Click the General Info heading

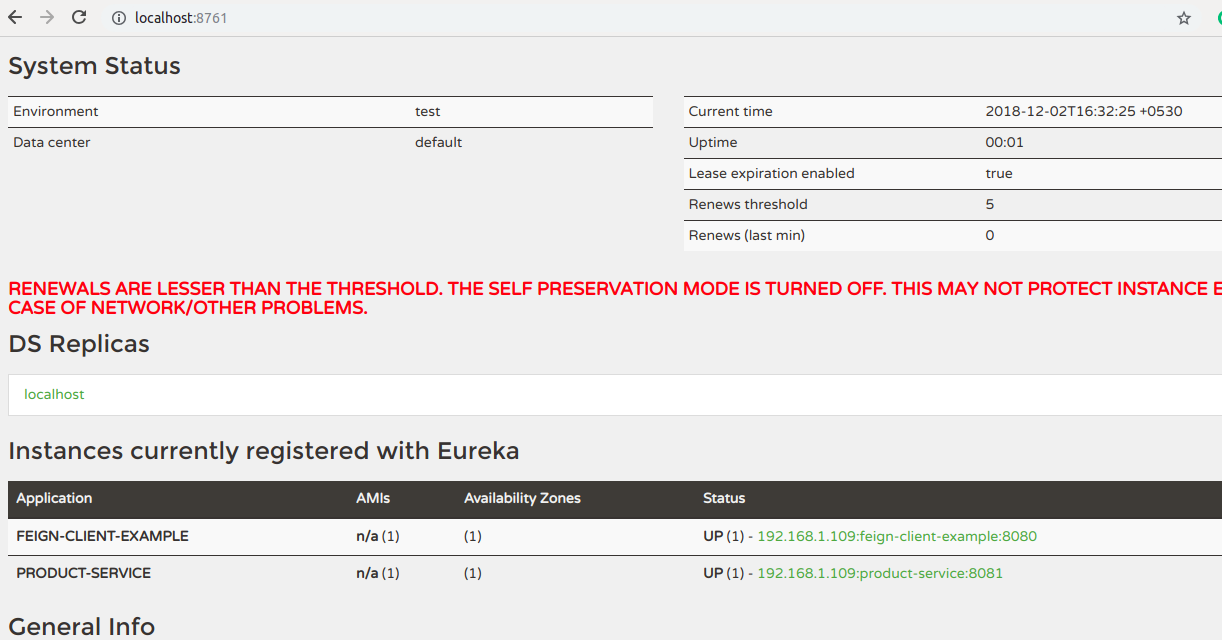coord(81,627)
